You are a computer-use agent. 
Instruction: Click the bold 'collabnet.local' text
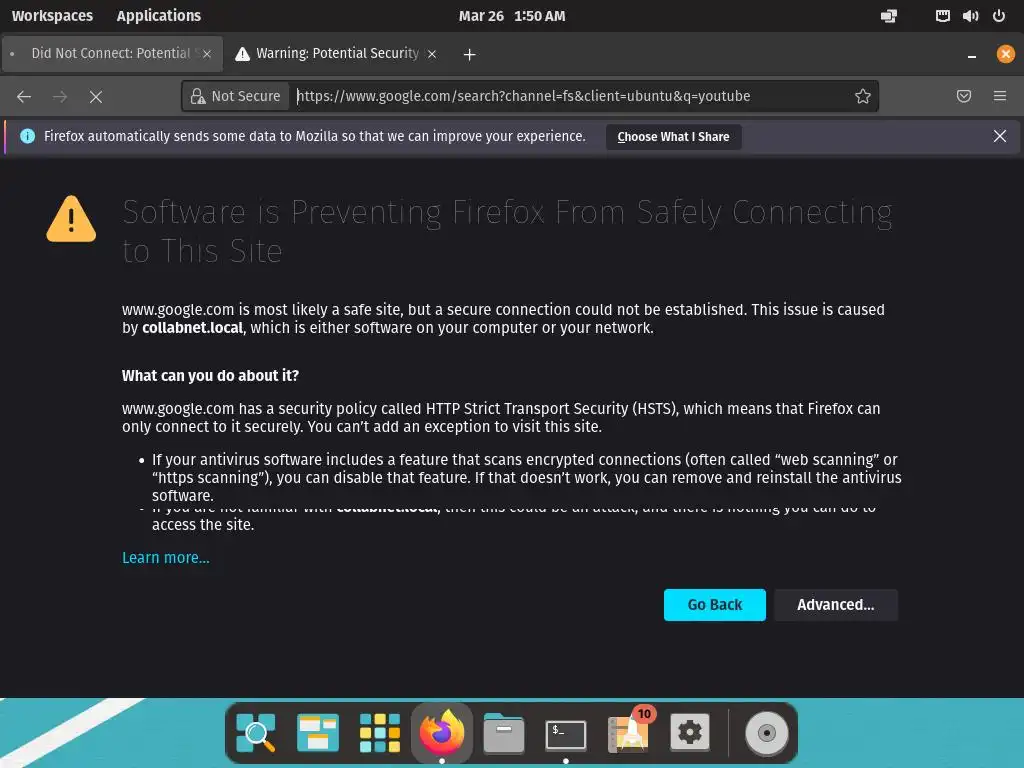pos(193,328)
